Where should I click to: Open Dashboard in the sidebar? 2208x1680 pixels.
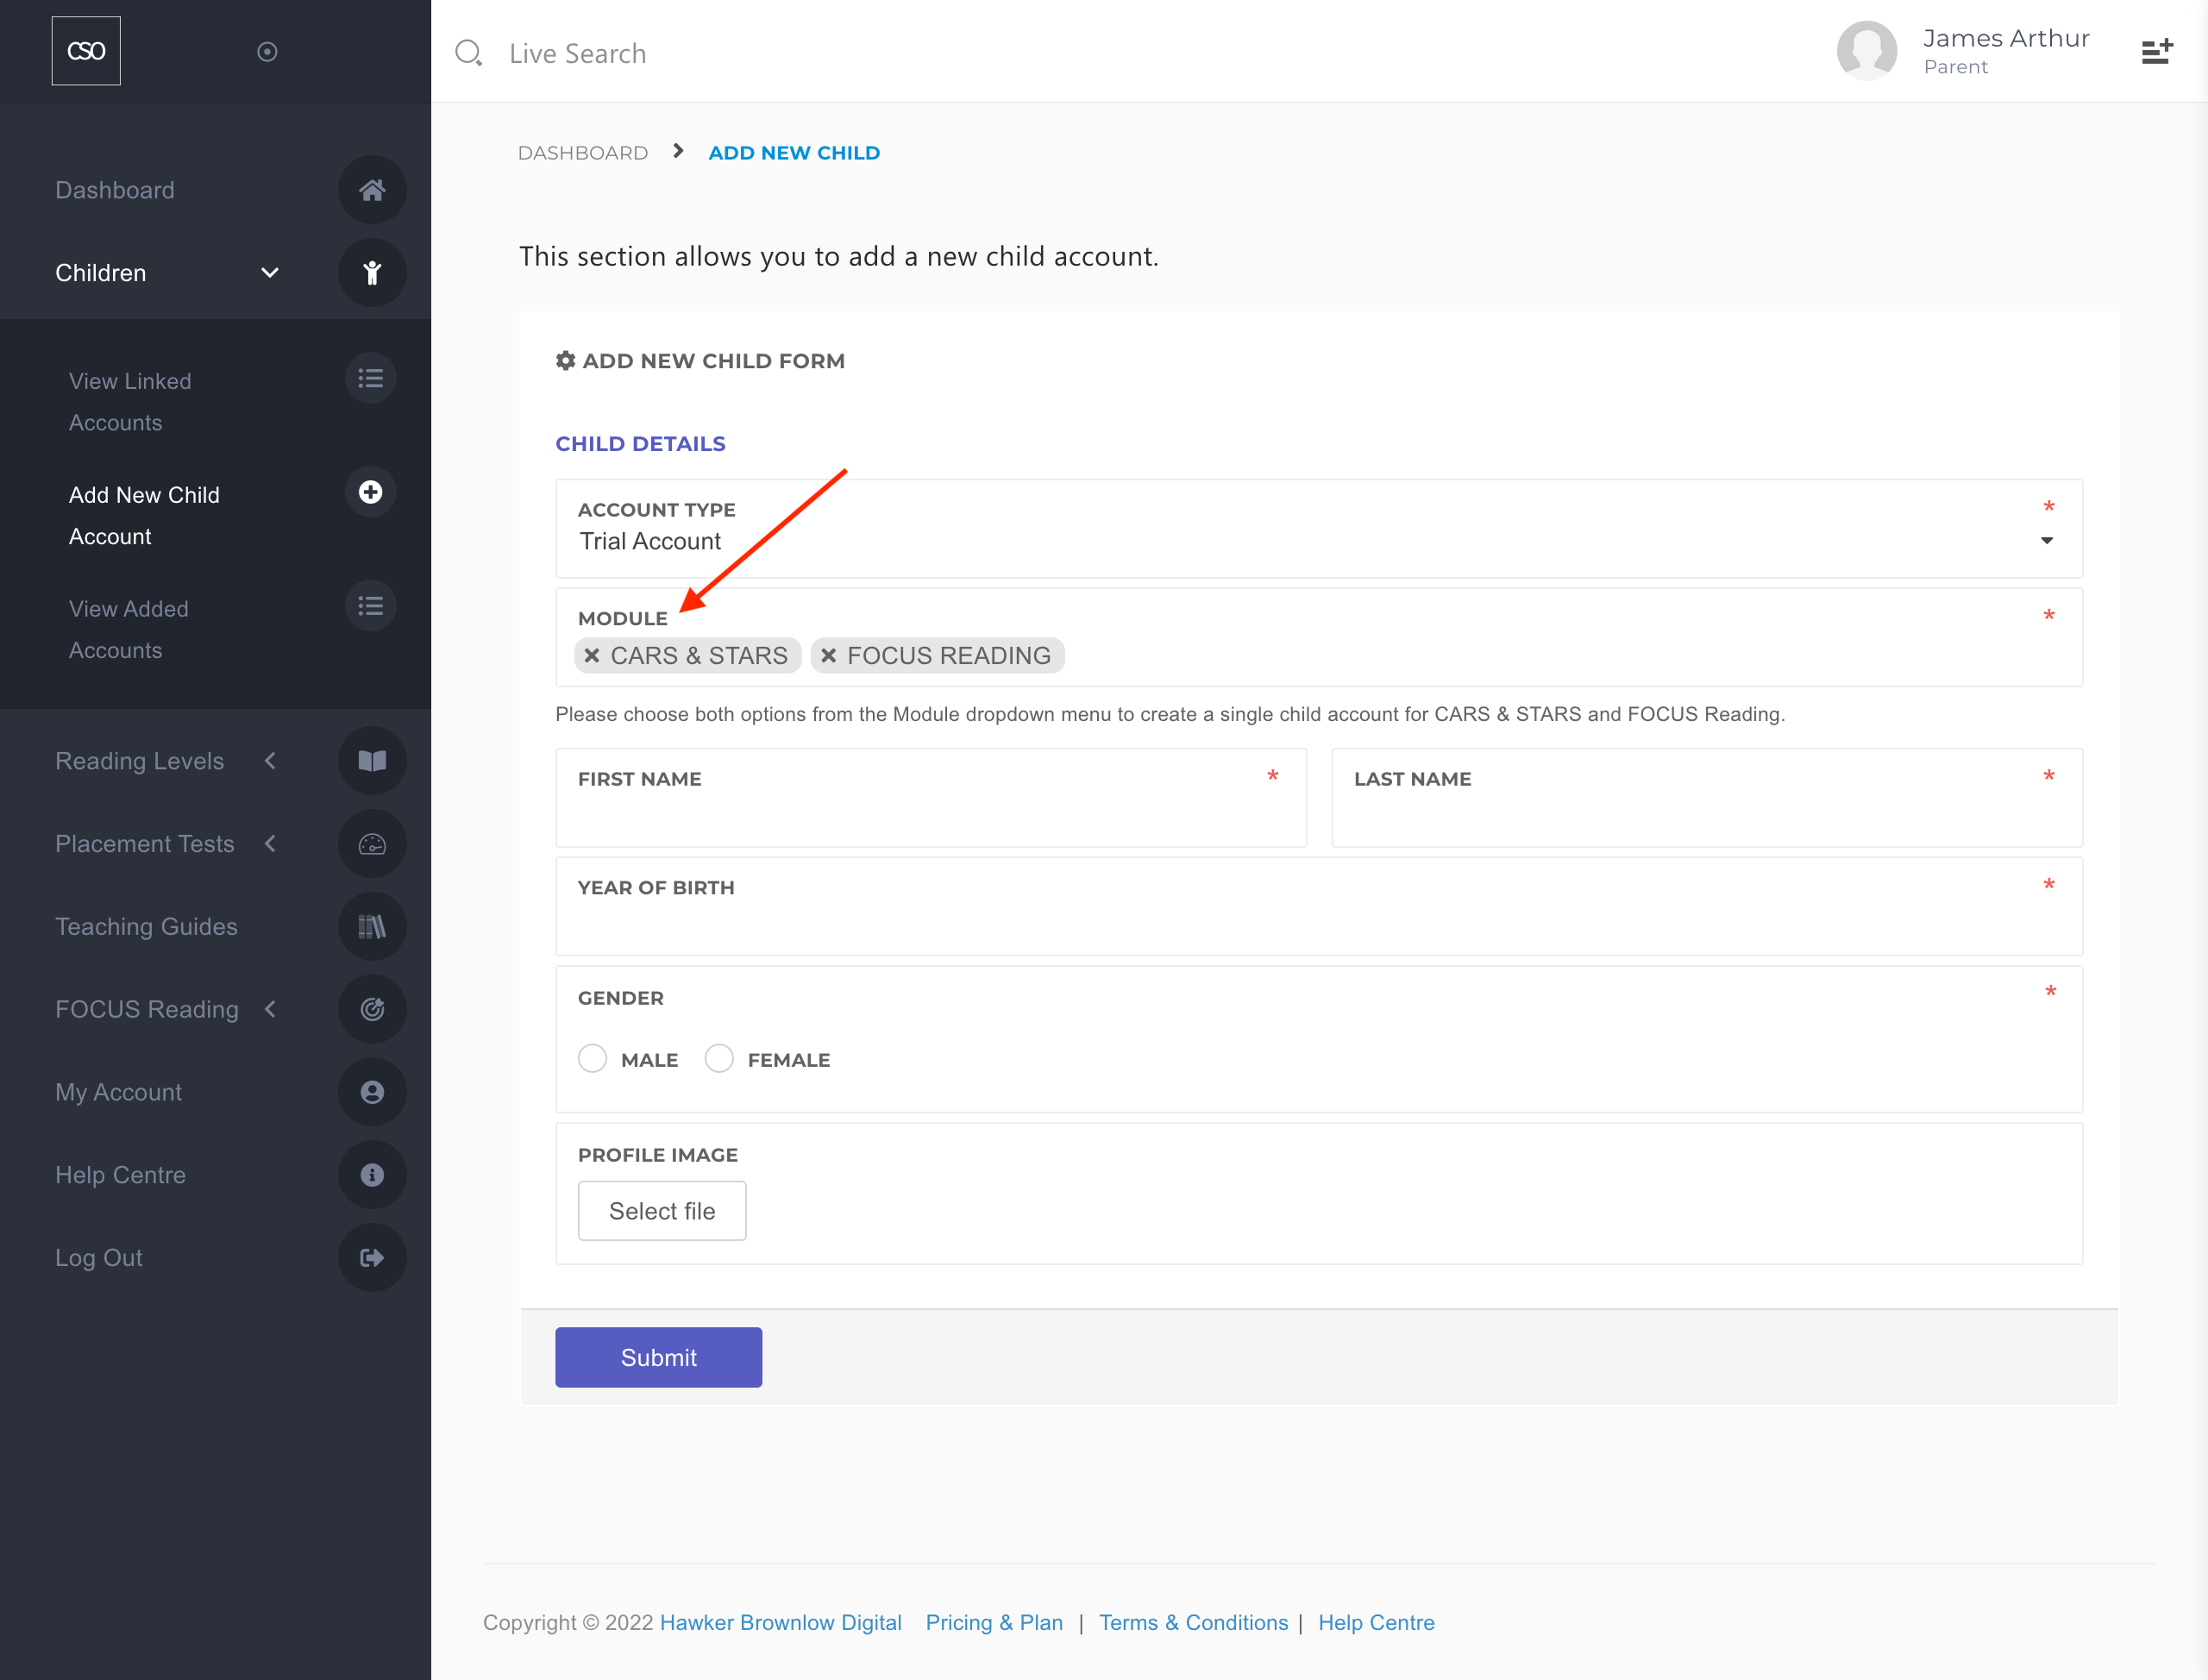tap(115, 190)
